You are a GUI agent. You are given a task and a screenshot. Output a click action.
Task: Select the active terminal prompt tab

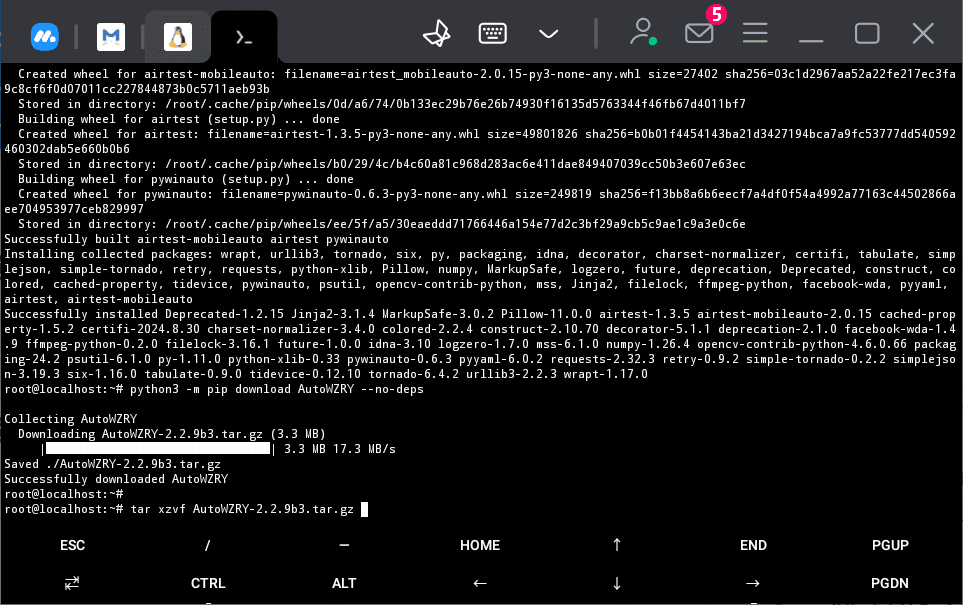coord(243,37)
